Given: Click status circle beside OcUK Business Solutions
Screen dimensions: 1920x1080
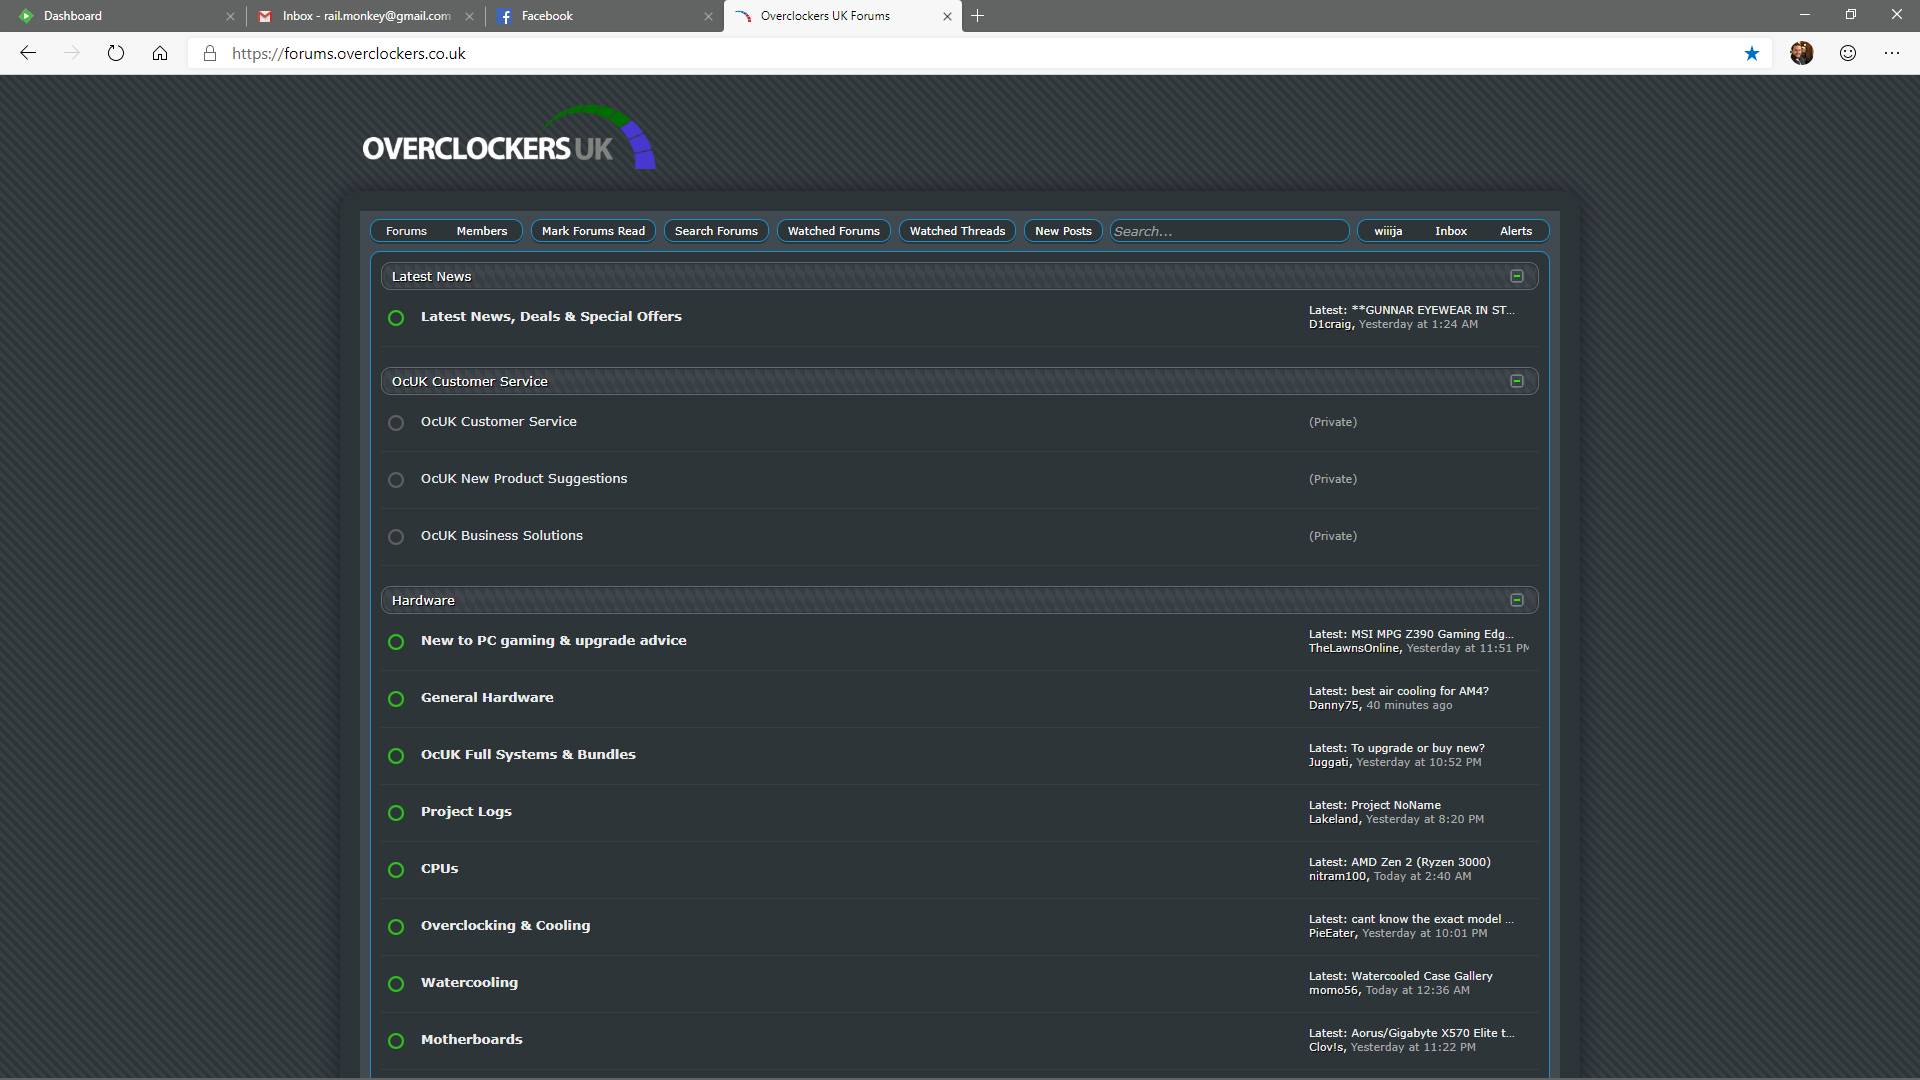Looking at the screenshot, I should [x=396, y=537].
